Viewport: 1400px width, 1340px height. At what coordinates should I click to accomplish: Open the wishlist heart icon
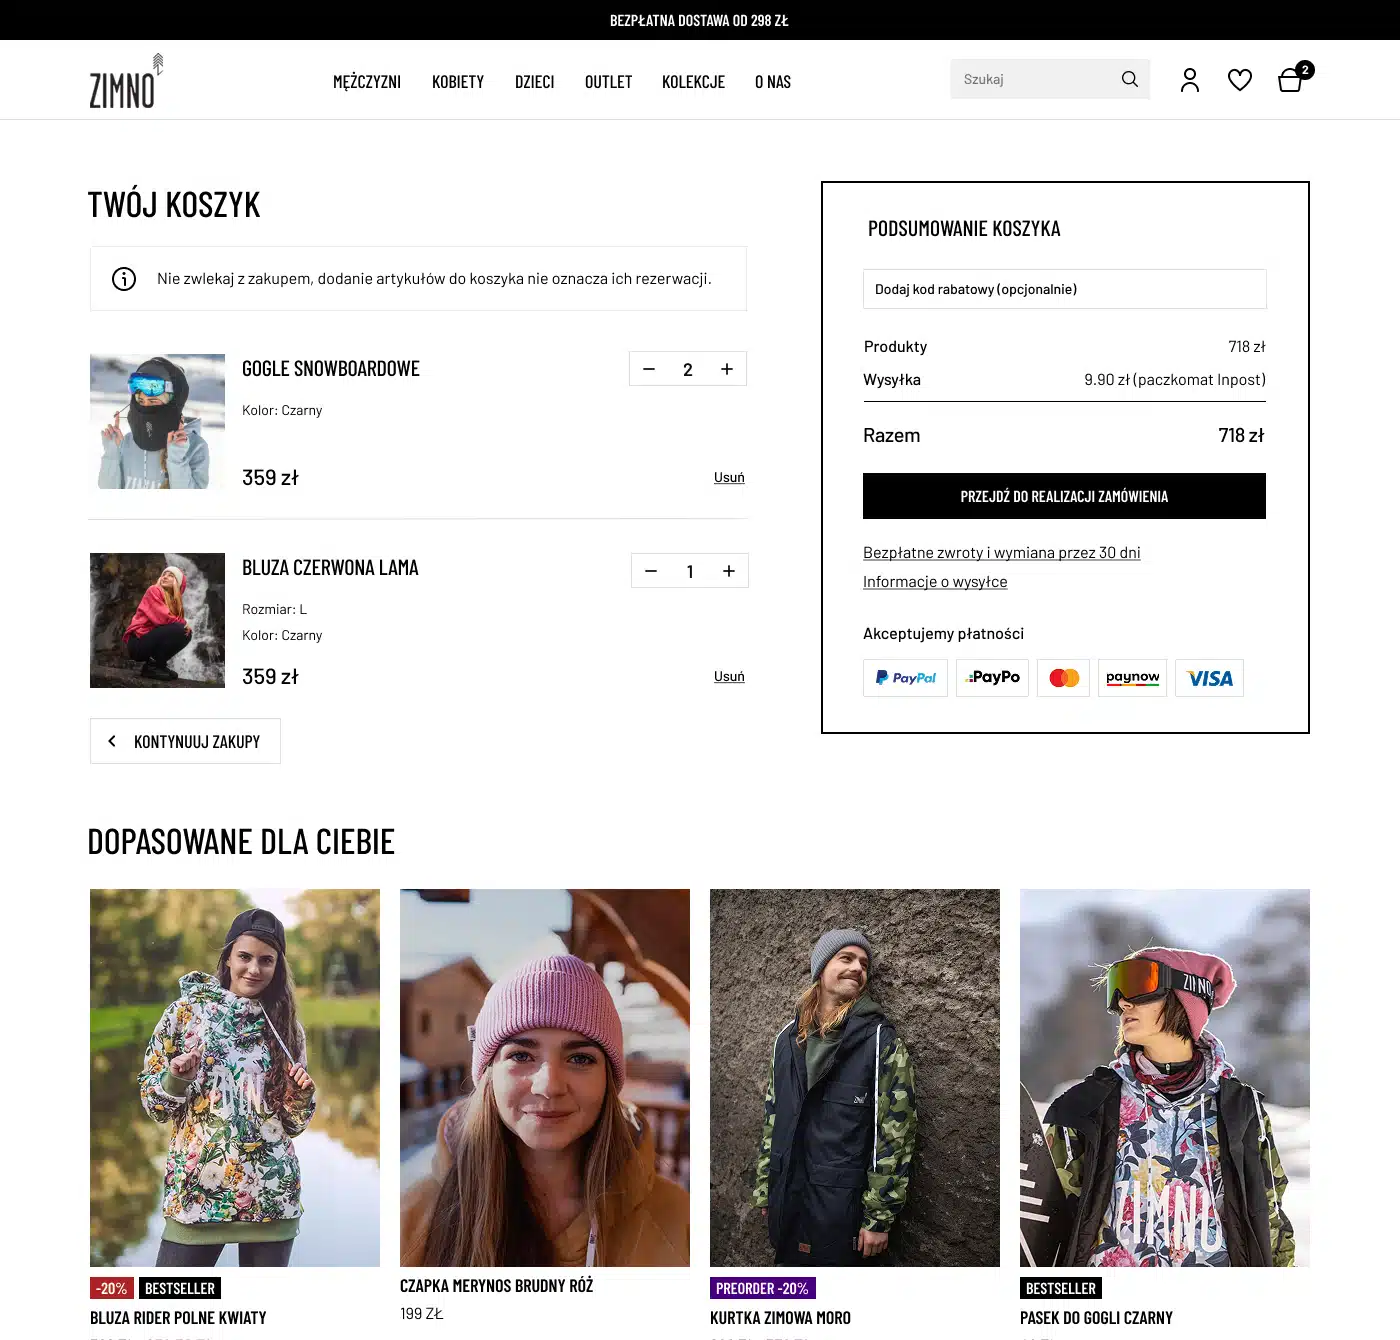(x=1240, y=80)
